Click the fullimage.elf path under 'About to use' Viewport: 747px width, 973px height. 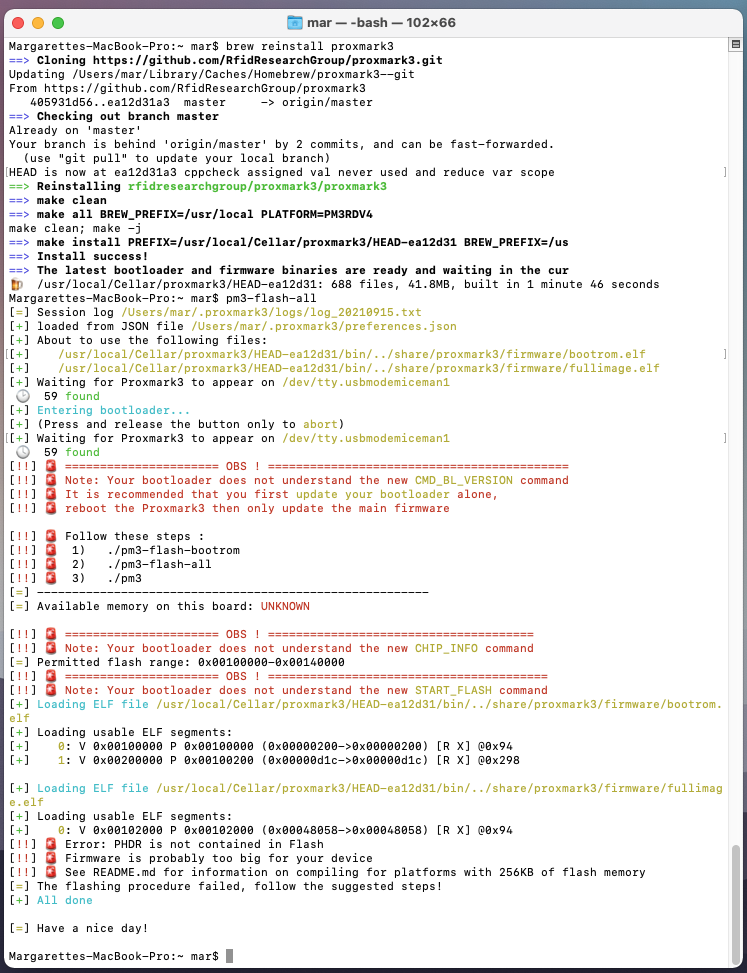(359, 369)
